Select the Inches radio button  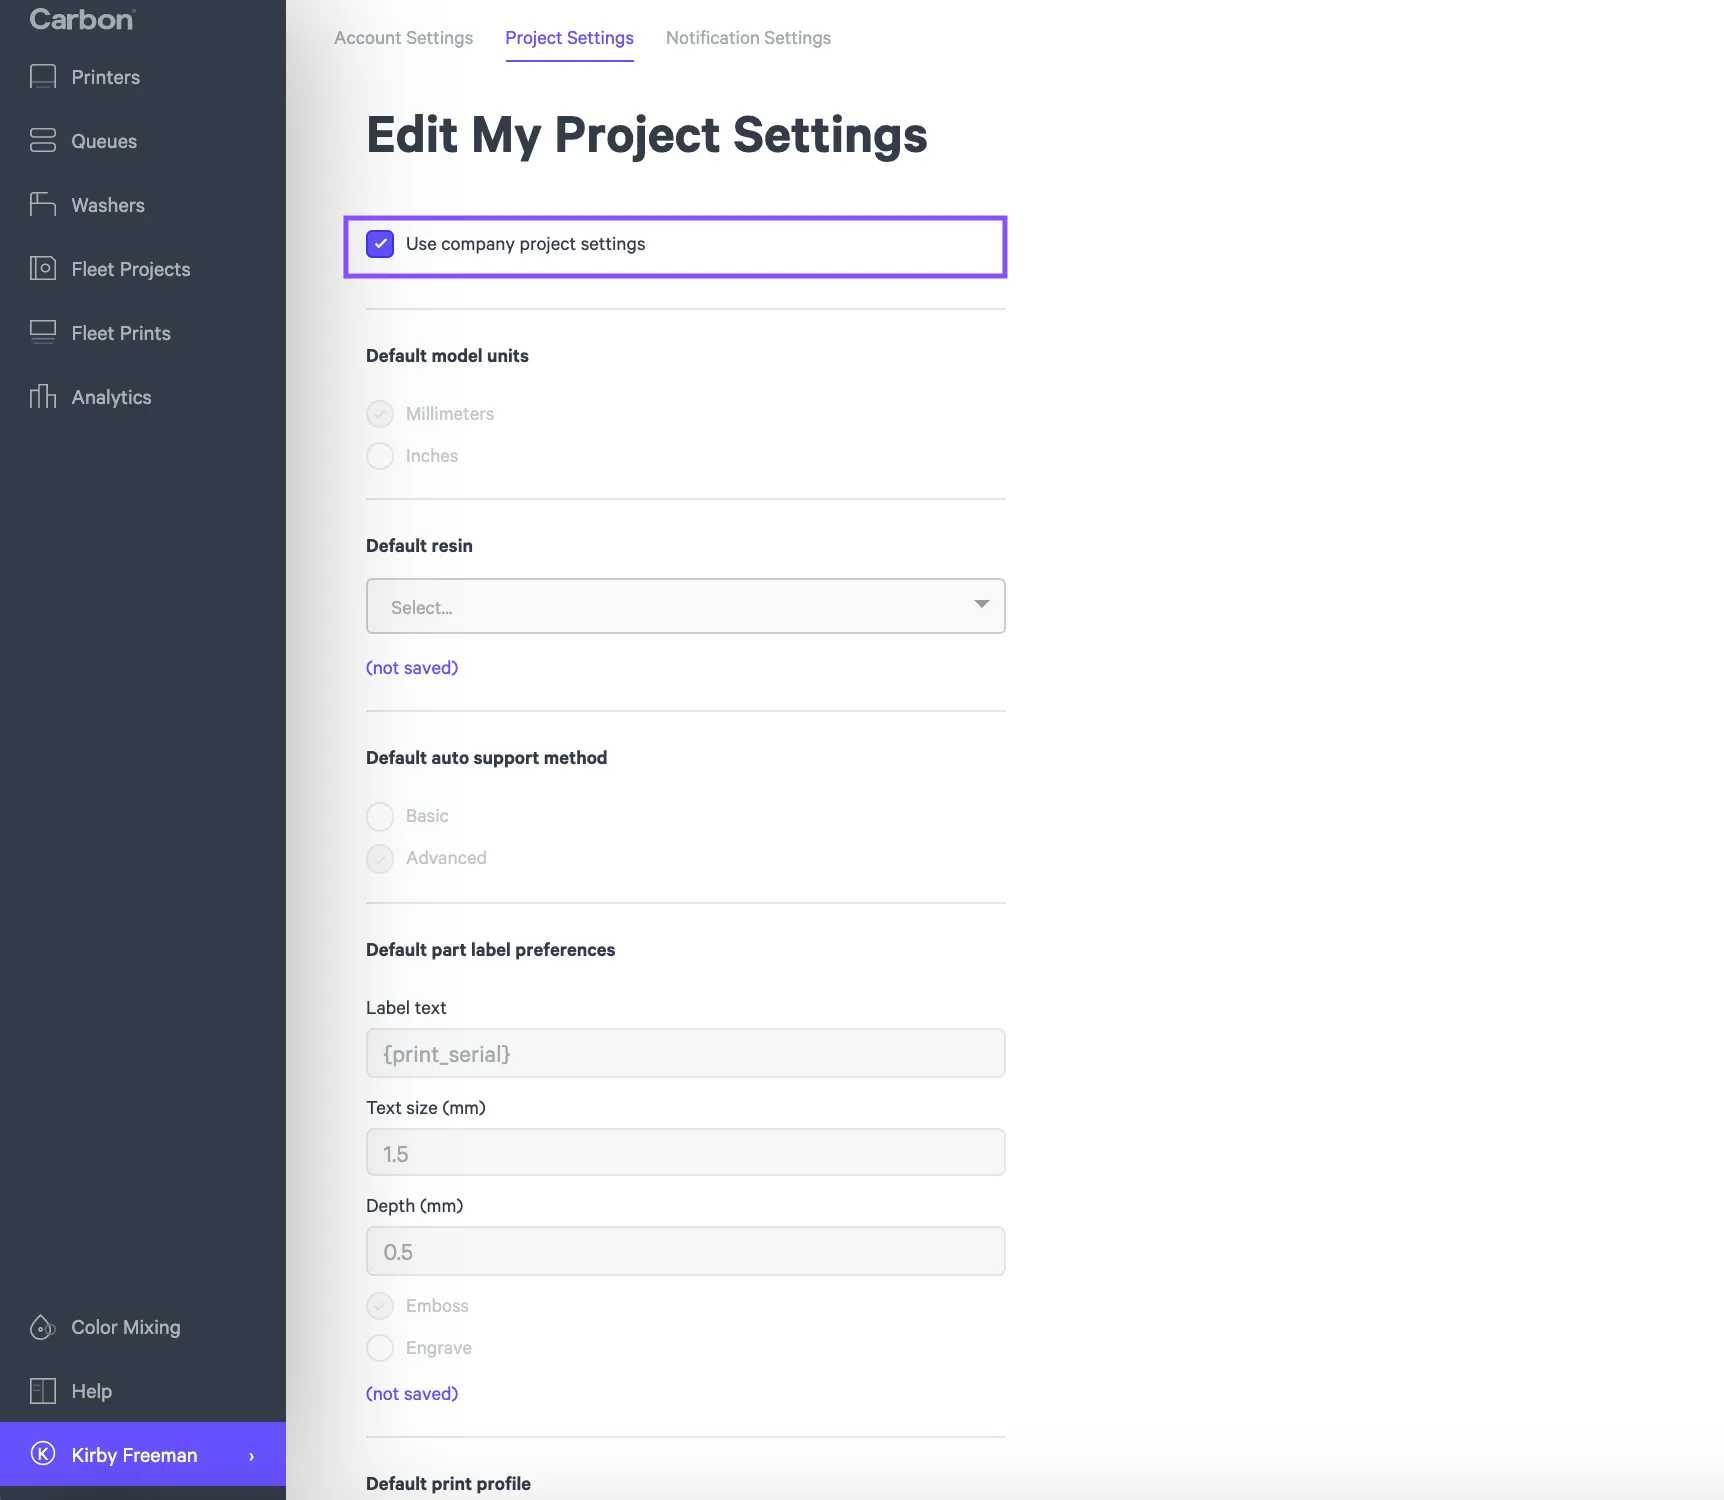click(x=380, y=456)
